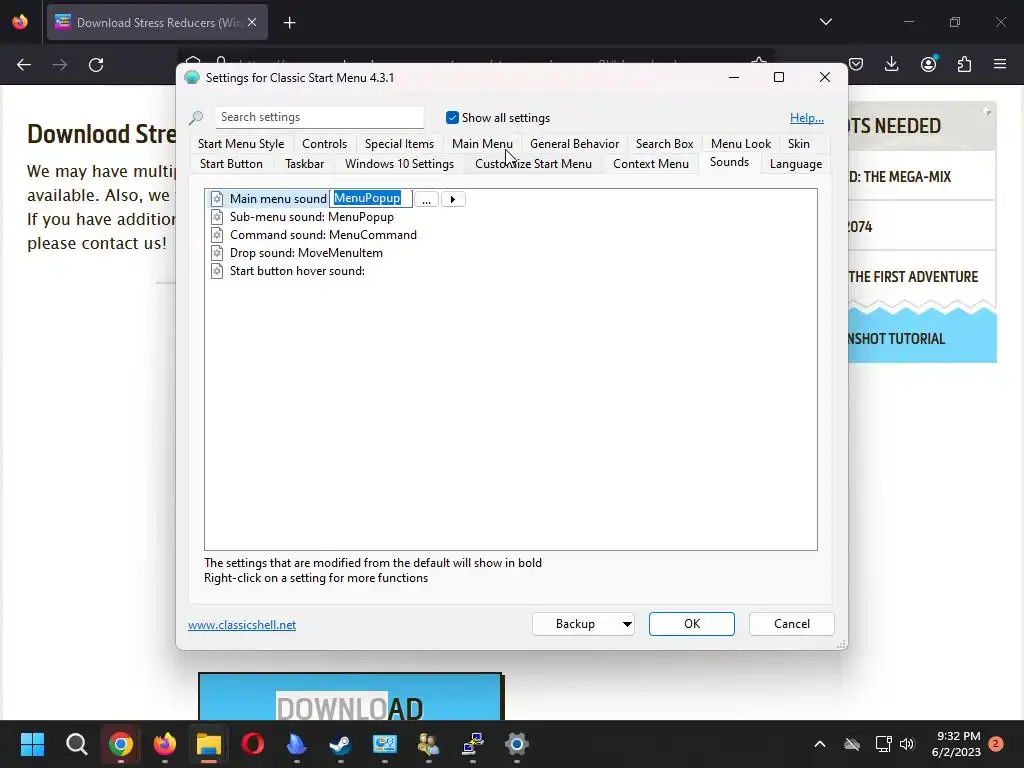Open the Windows Start button
1024x768 pixels.
tap(32, 744)
